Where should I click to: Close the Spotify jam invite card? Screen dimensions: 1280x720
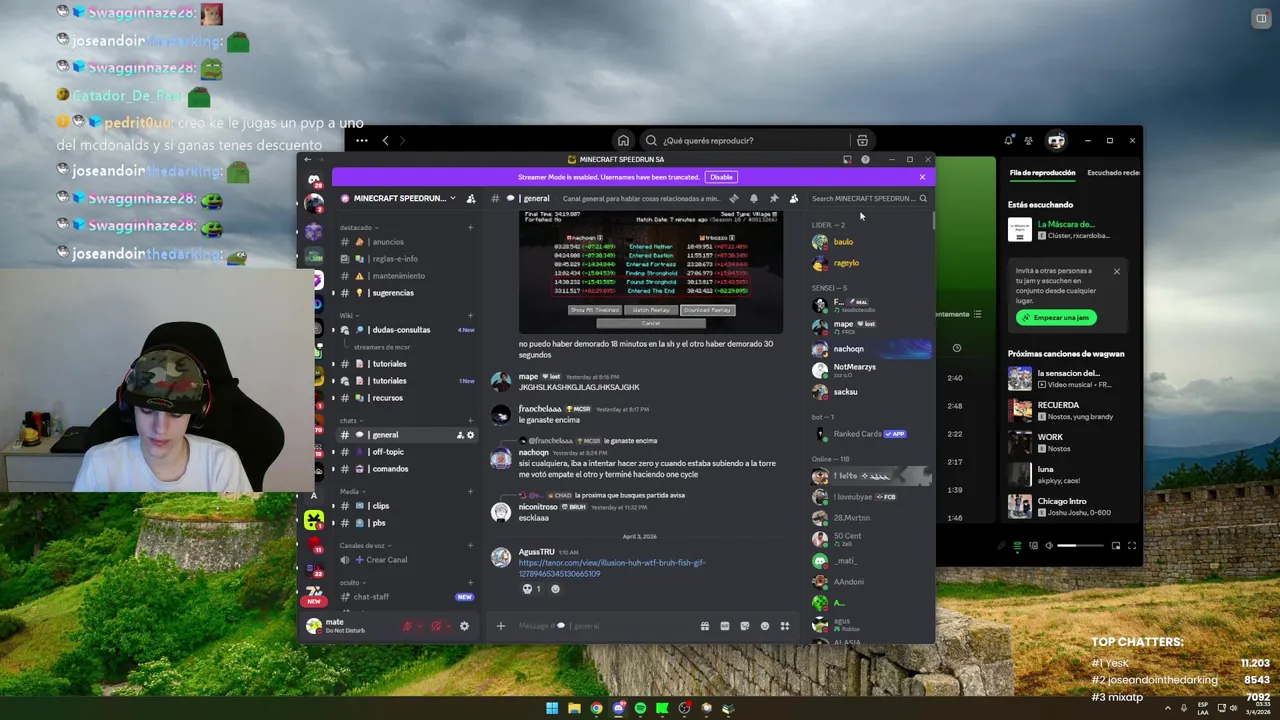pos(1117,272)
